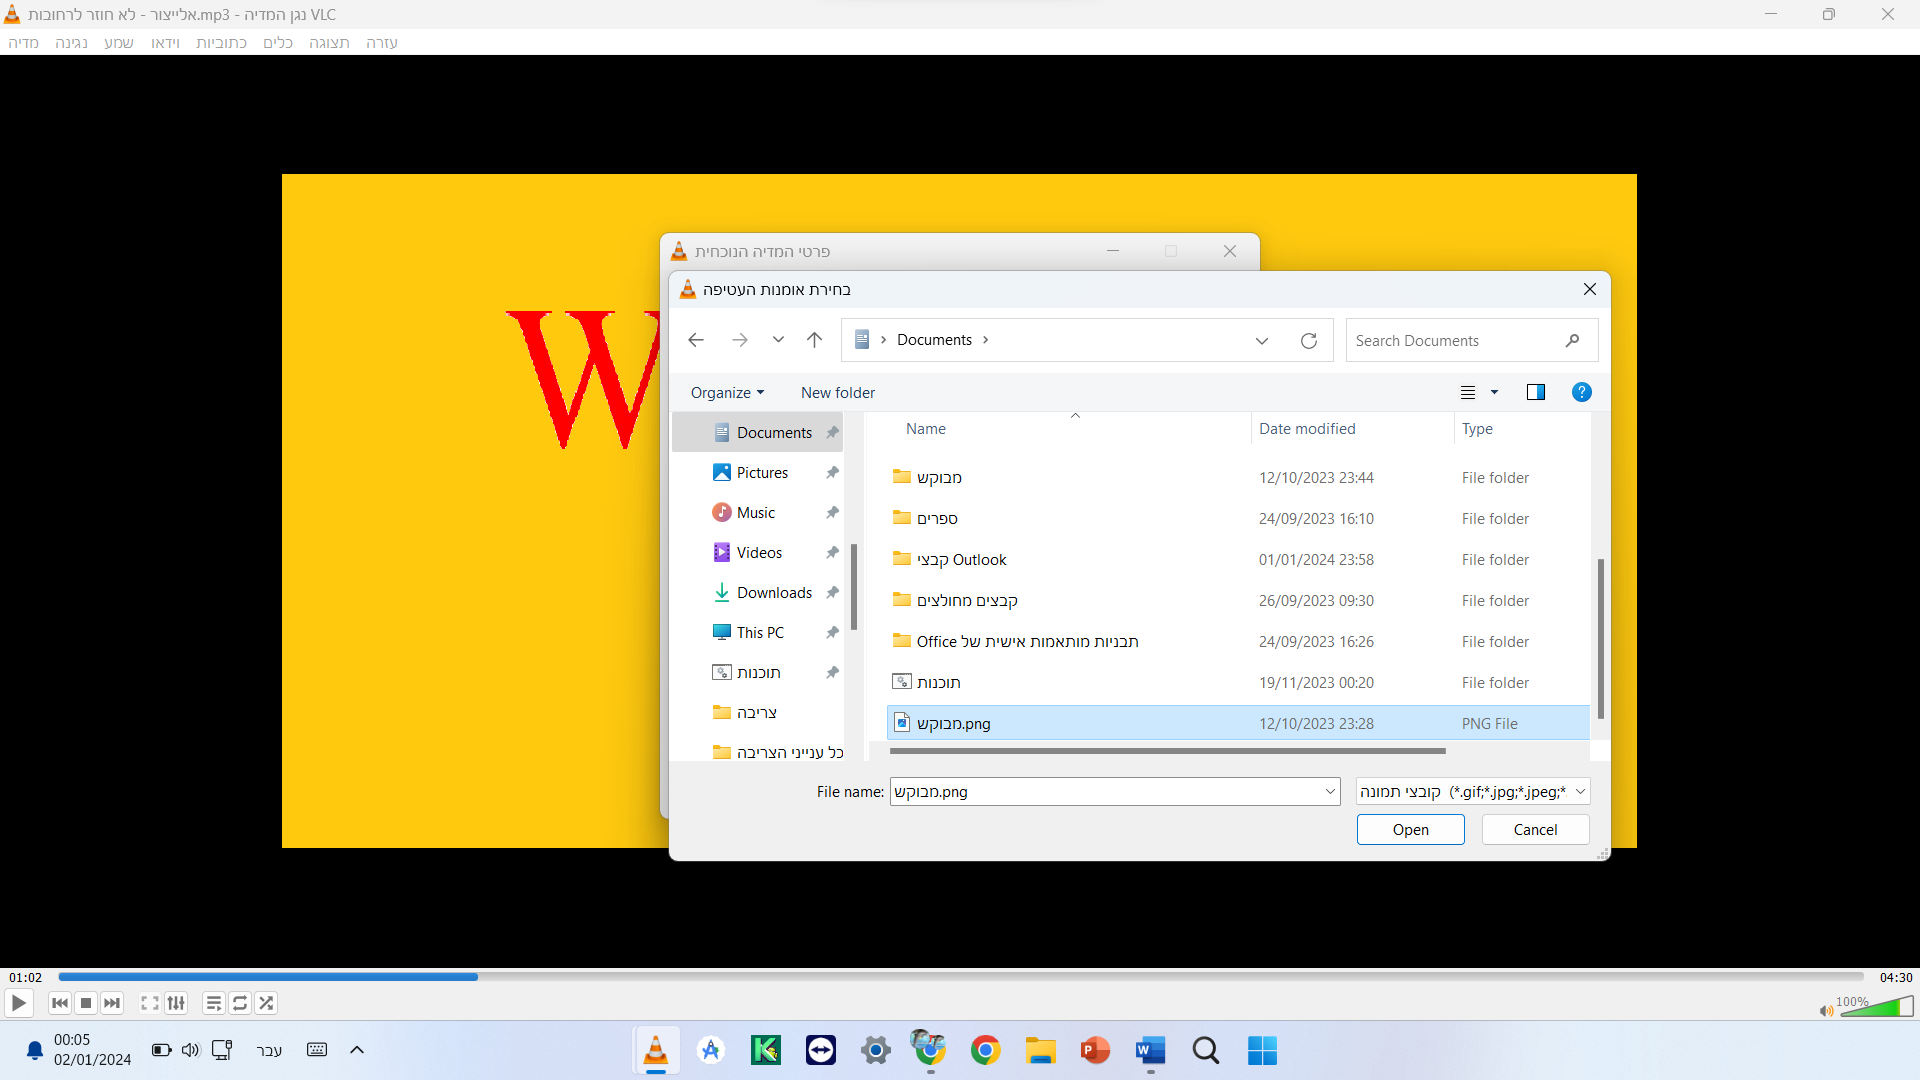Open the image file type filter dropdown
1920x1080 pixels.
point(1472,792)
